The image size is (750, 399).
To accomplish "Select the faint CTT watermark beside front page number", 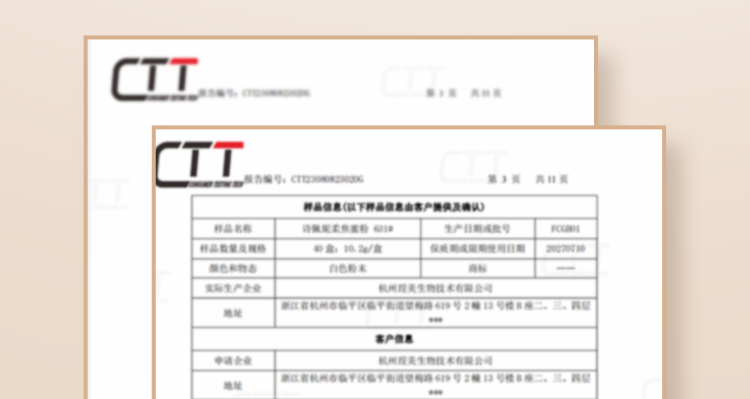I will click(473, 166).
